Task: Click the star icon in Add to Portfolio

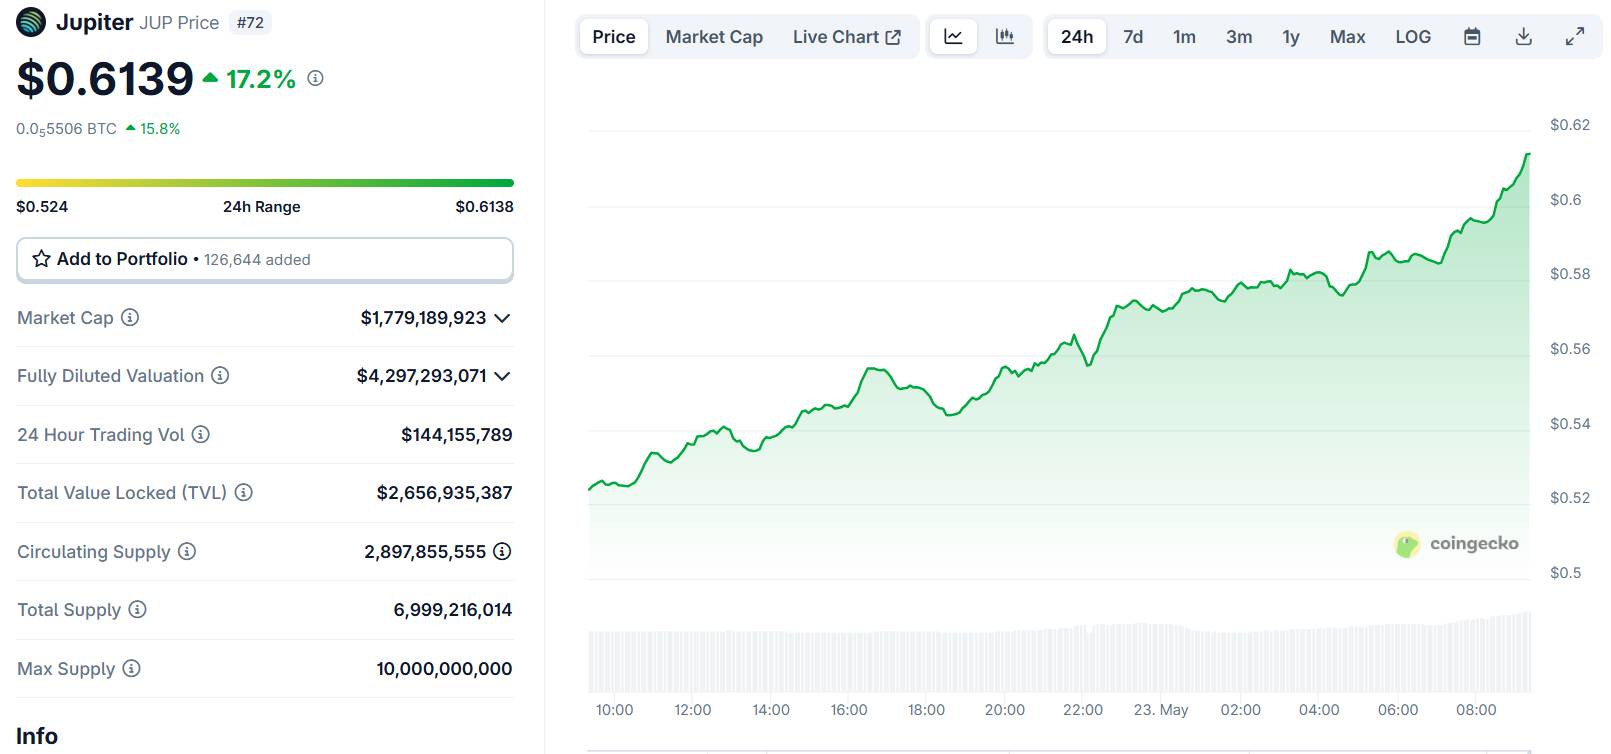Action: 41,259
